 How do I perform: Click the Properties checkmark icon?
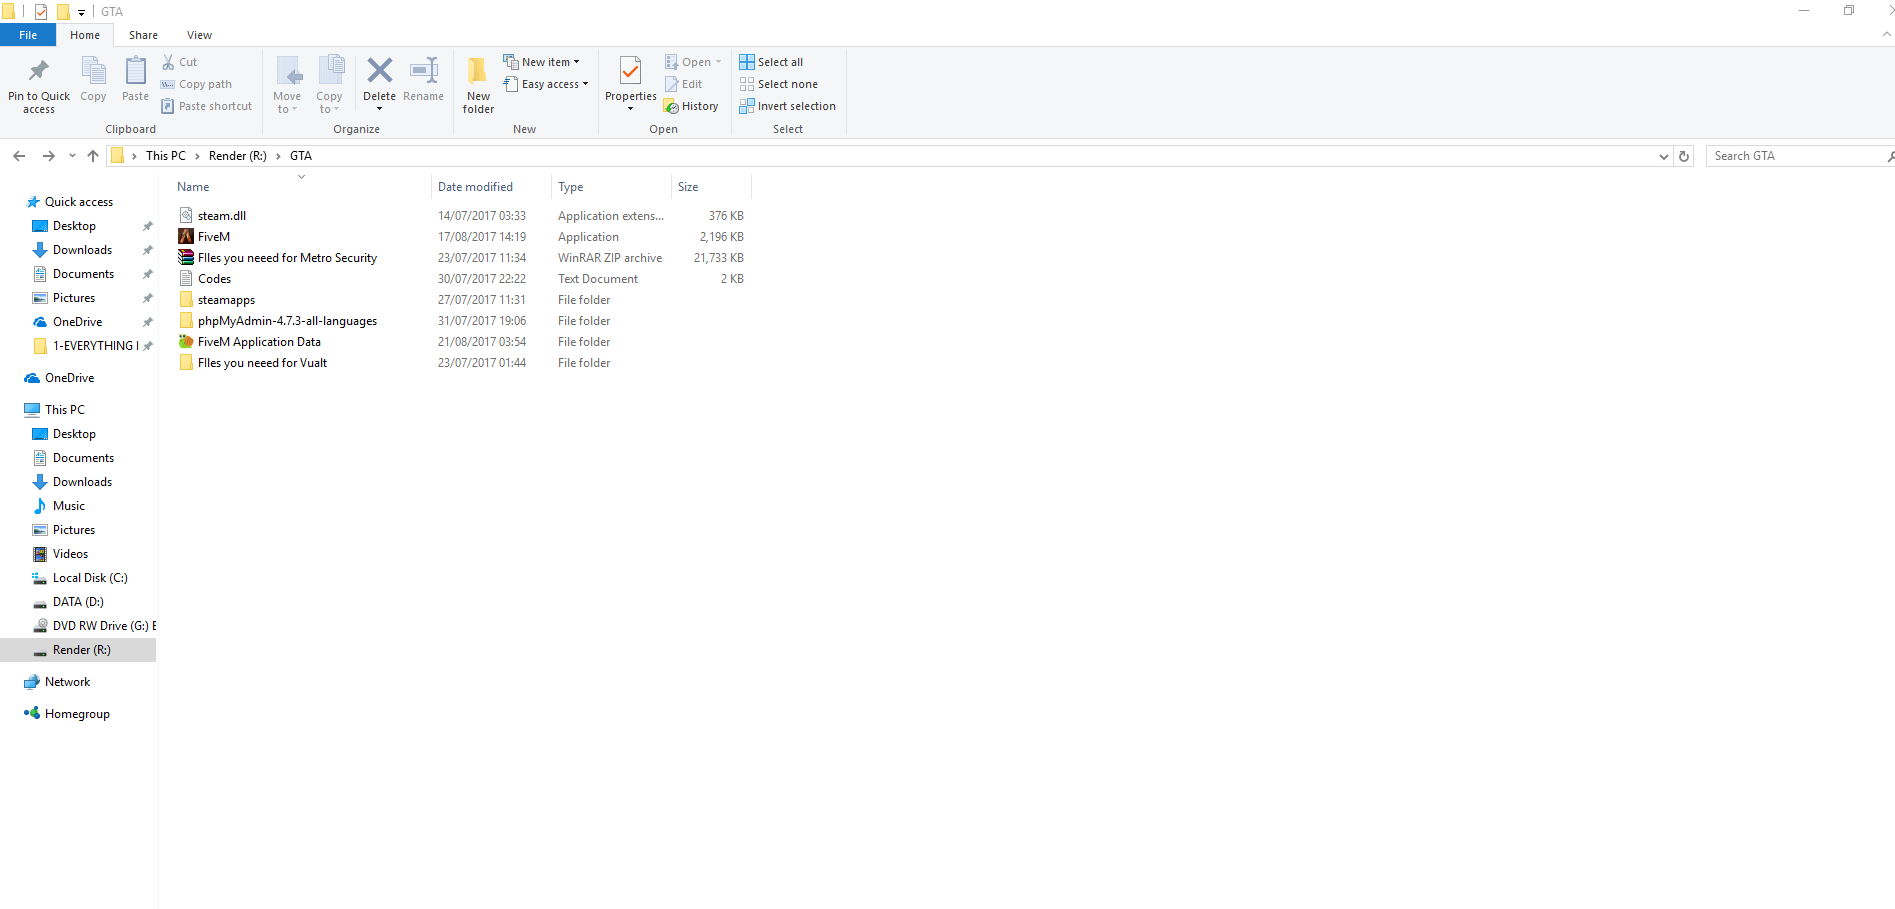631,70
